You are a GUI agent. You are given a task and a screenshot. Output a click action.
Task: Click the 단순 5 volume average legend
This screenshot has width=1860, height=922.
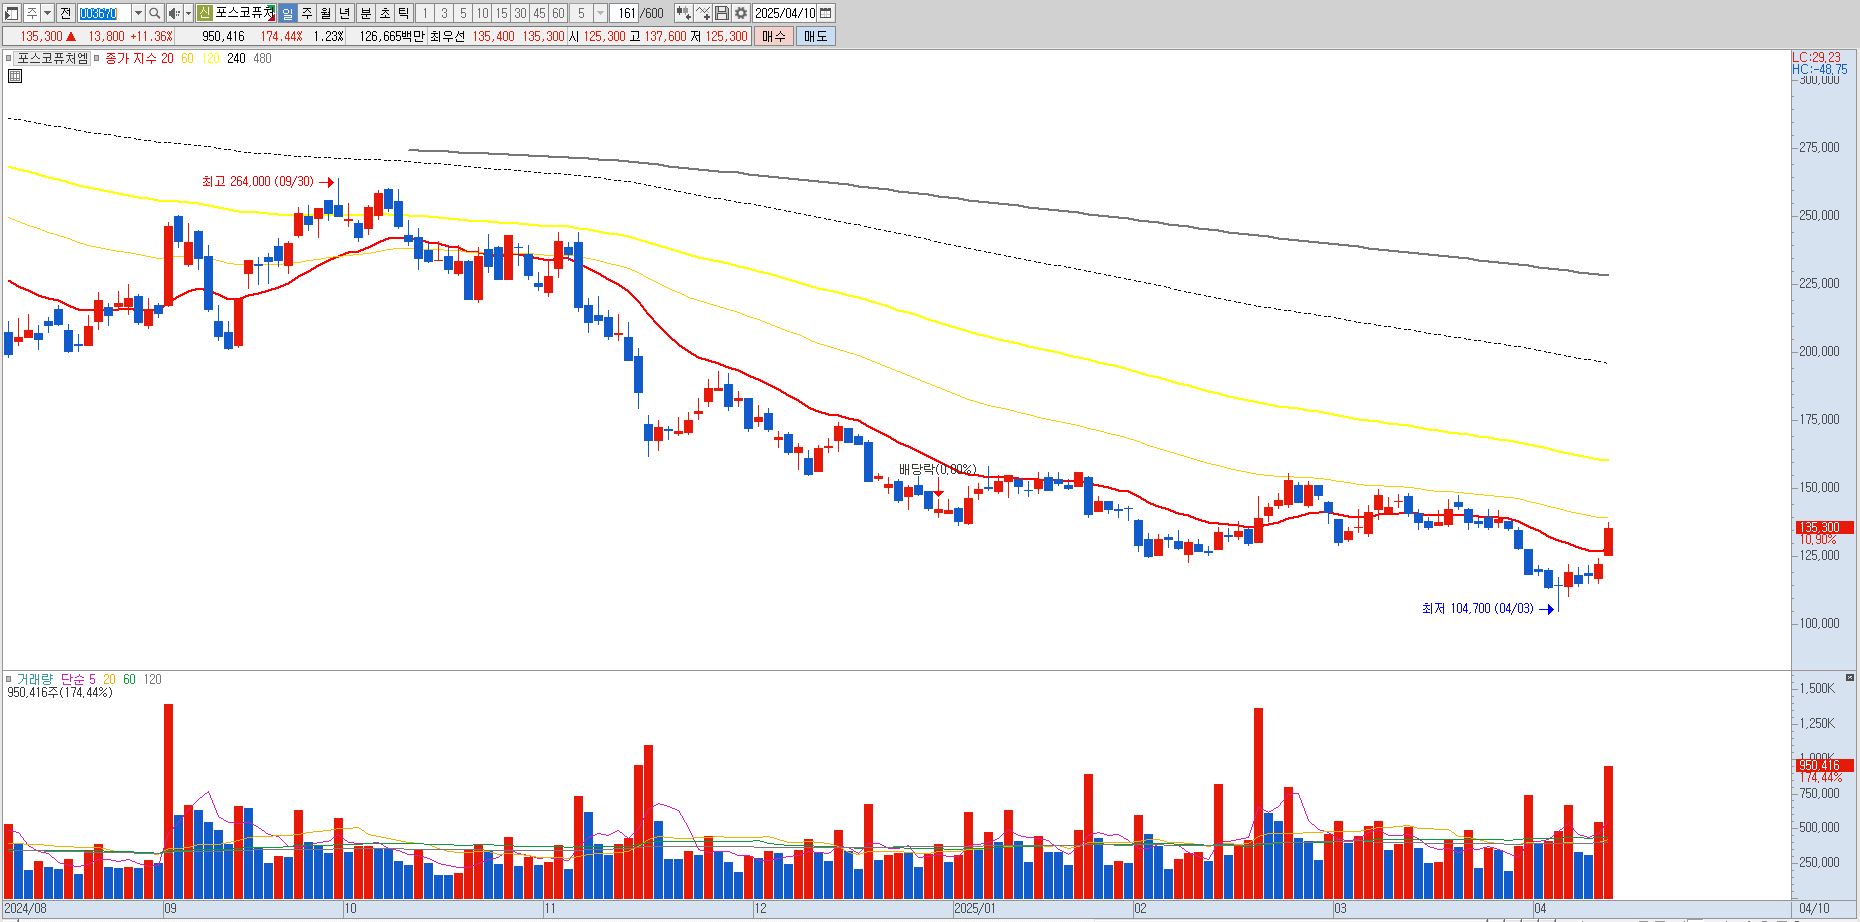click(x=78, y=679)
